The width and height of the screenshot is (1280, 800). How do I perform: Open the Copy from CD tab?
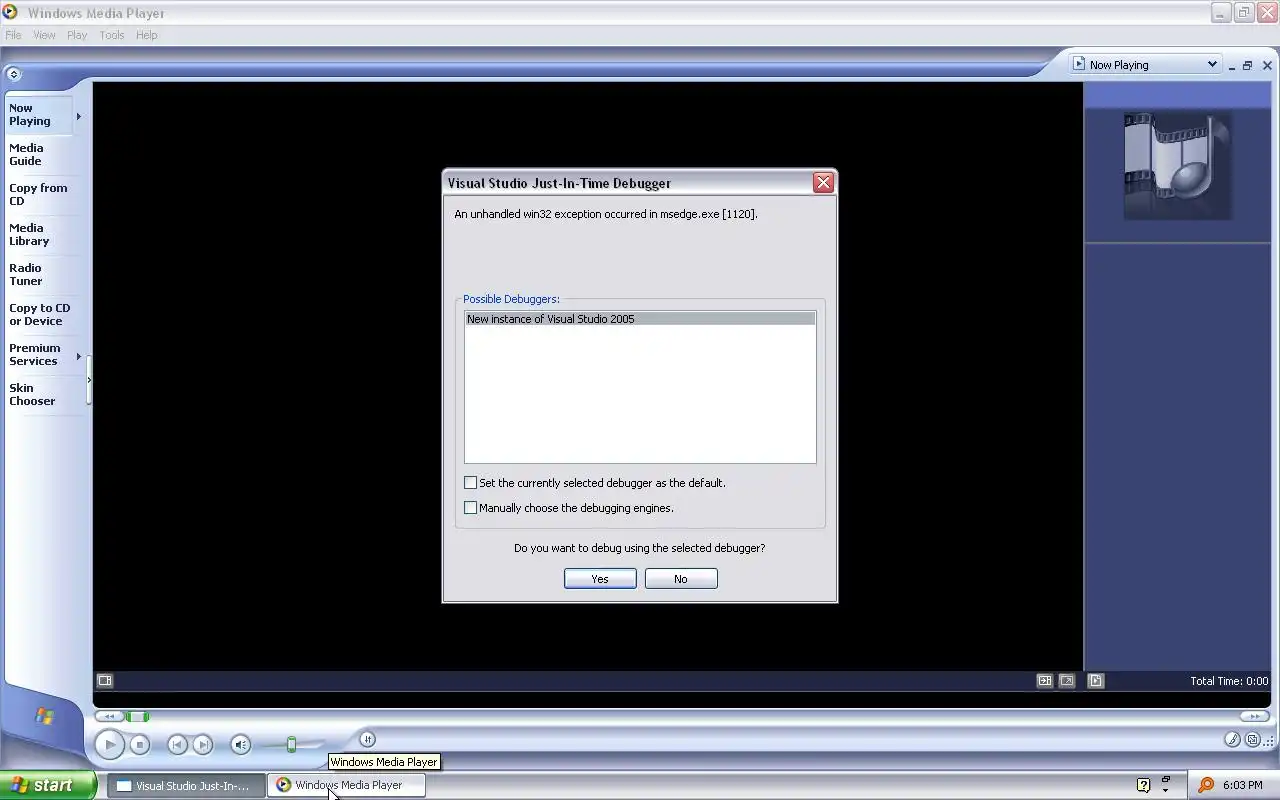[38, 195]
